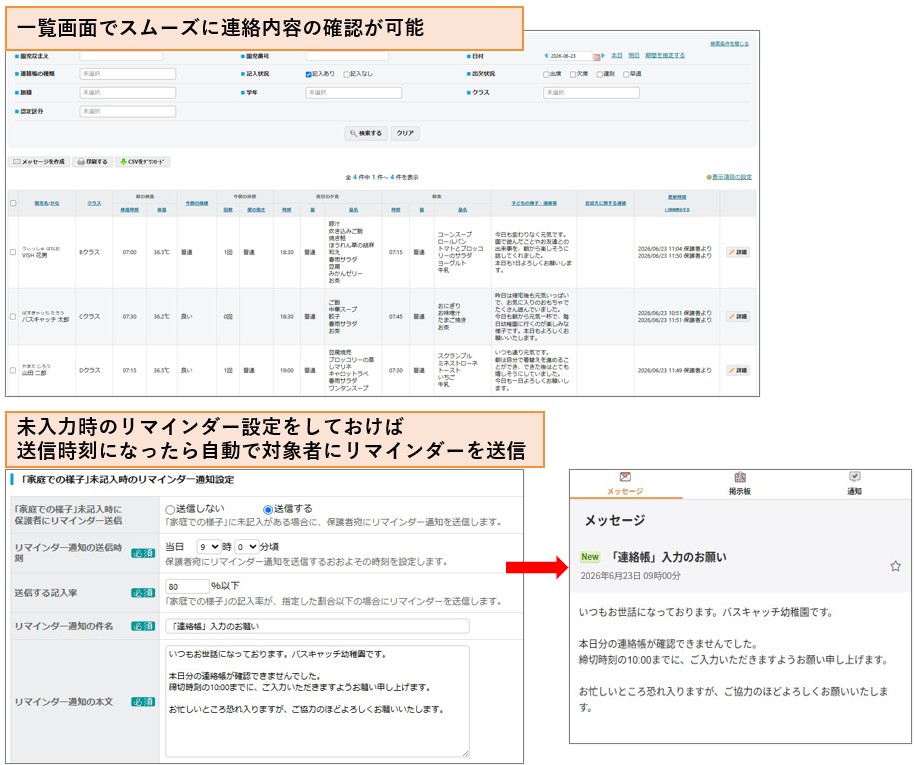Check the 記入なし checkbox
Viewport: 915px width, 765px height.
347,74
